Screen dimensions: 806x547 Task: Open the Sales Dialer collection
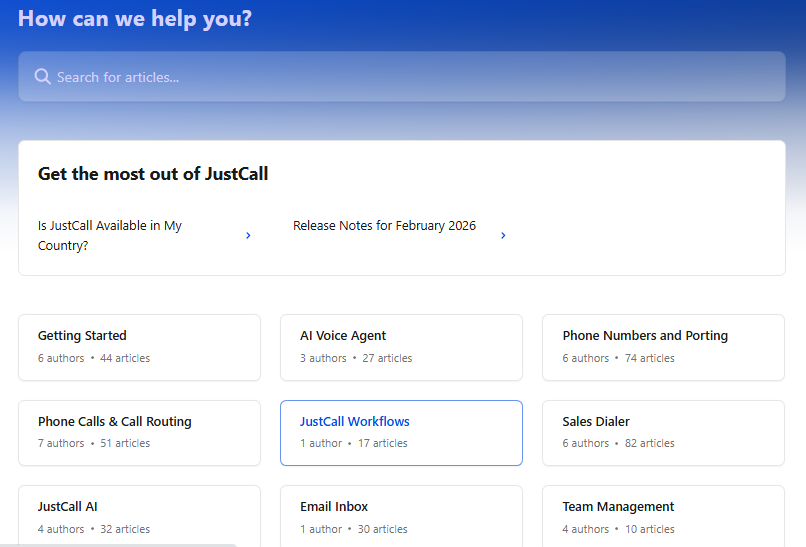(x=664, y=433)
